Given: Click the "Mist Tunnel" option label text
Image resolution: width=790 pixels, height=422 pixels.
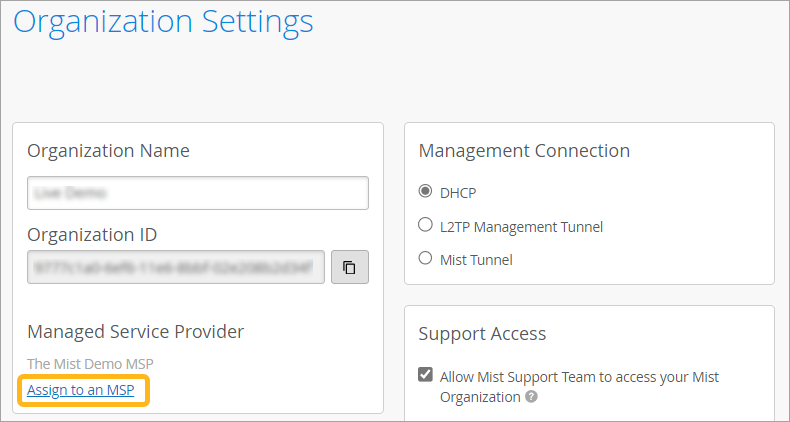Looking at the screenshot, I should click(476, 260).
